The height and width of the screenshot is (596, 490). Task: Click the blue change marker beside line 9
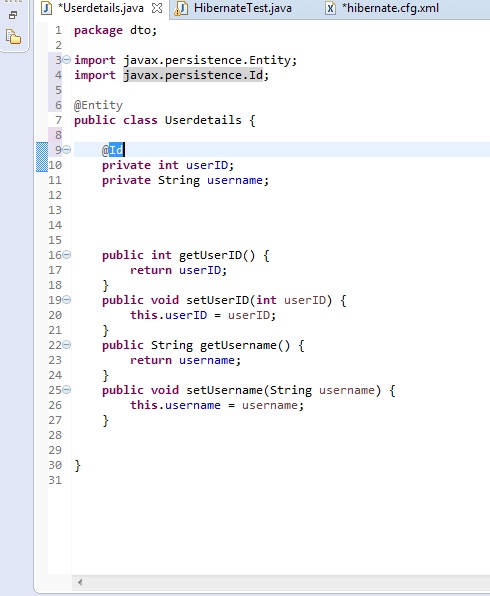(x=41, y=157)
